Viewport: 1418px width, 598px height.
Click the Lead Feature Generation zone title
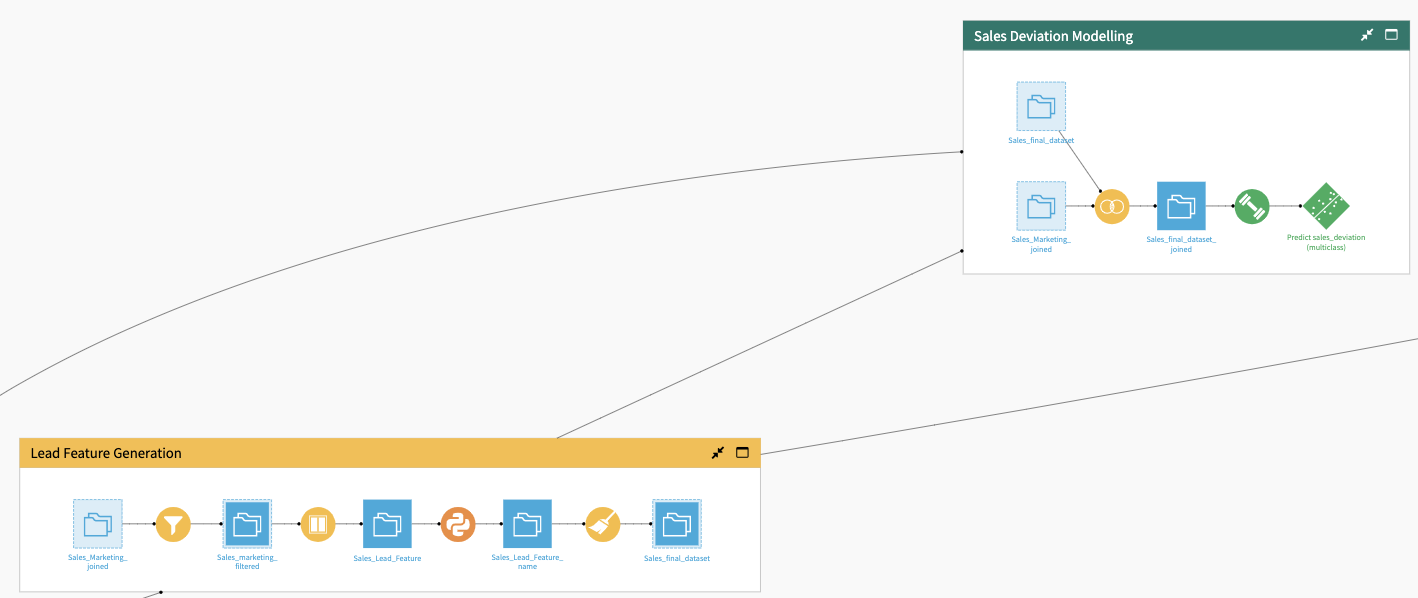(x=106, y=454)
